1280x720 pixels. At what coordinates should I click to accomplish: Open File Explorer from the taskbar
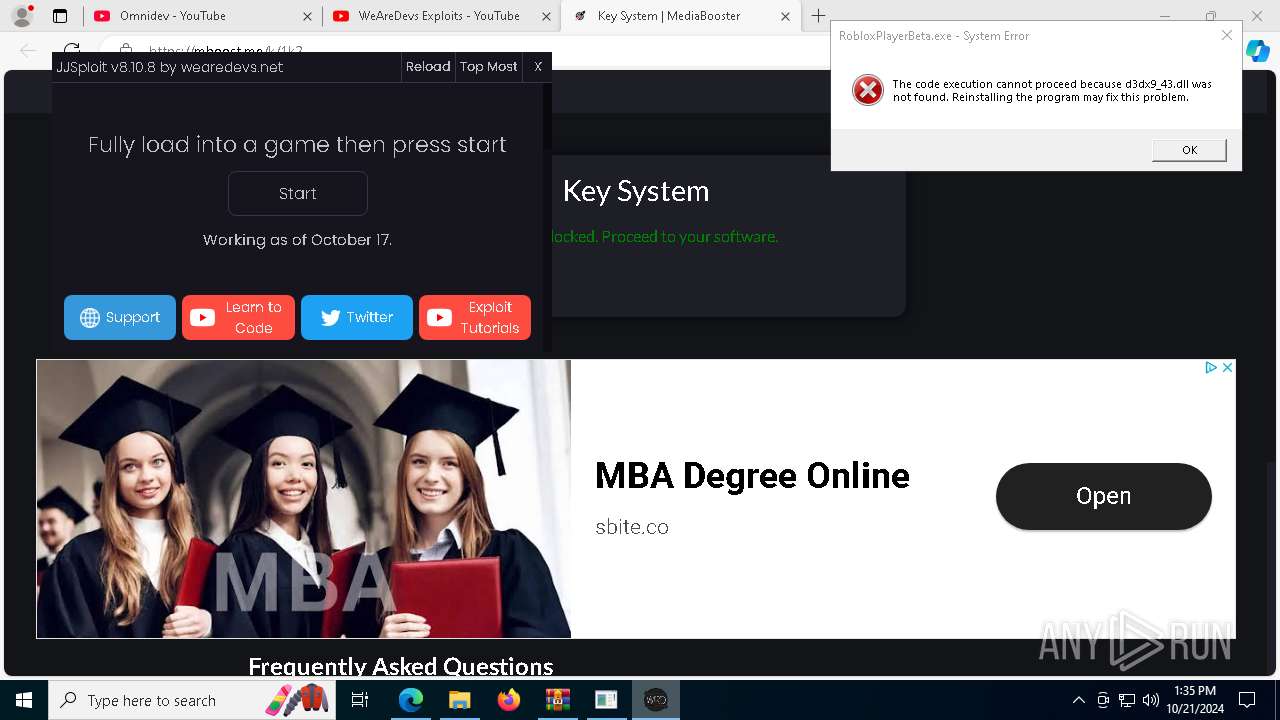click(459, 700)
